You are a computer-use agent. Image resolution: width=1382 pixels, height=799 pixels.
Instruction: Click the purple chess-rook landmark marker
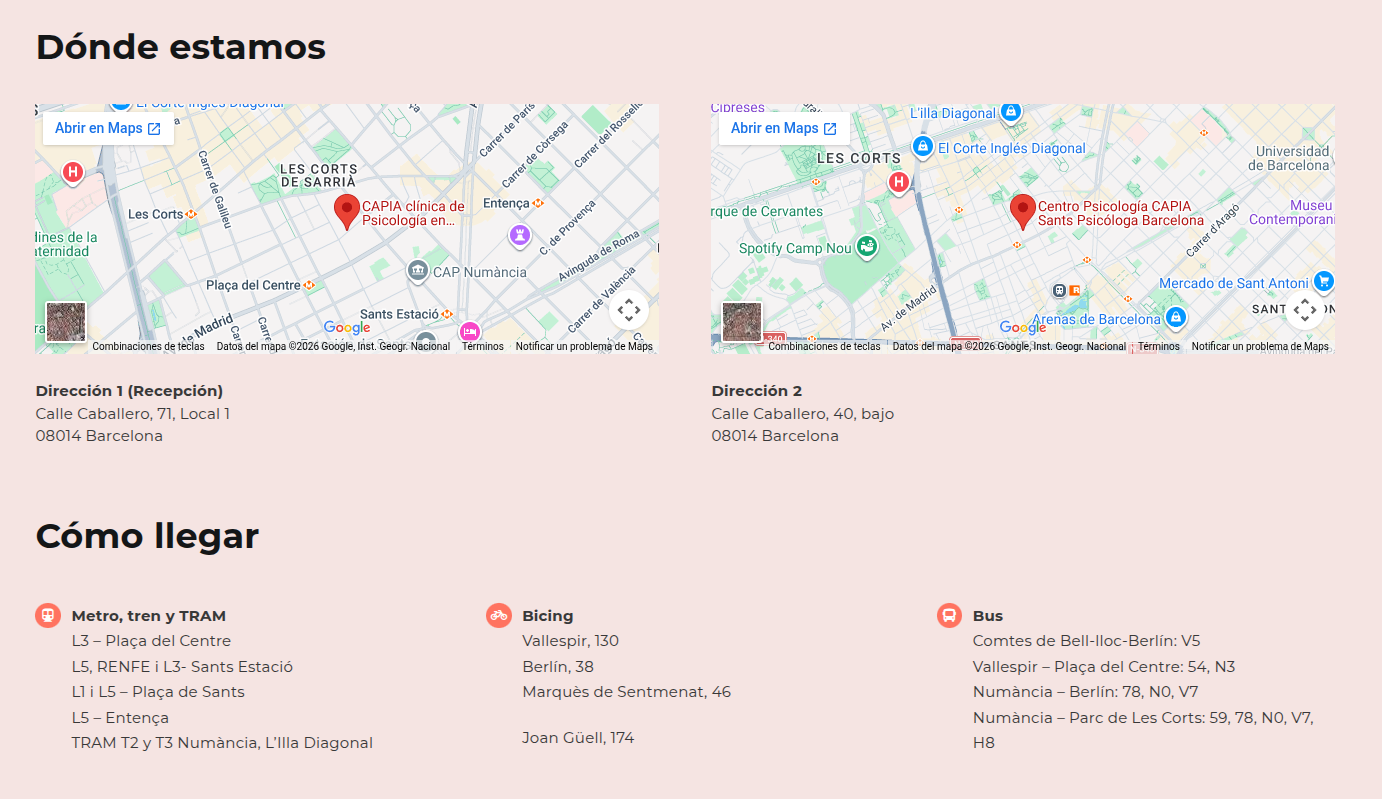(x=519, y=235)
